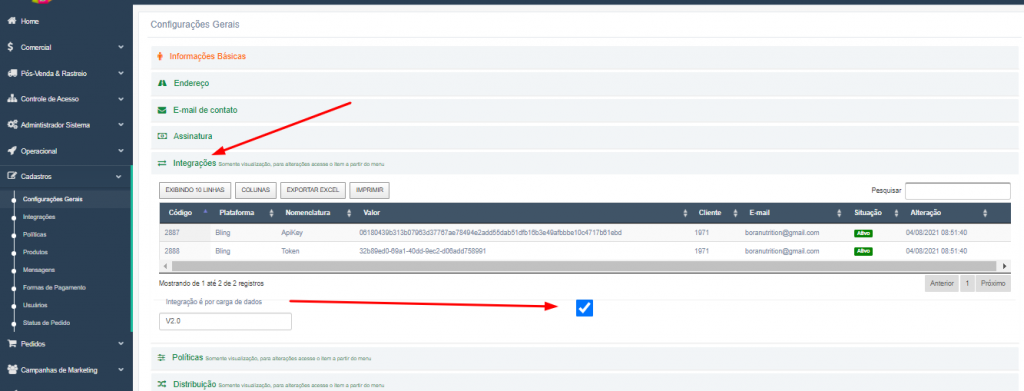Click the Ativo badge in row 2887

click(x=863, y=233)
